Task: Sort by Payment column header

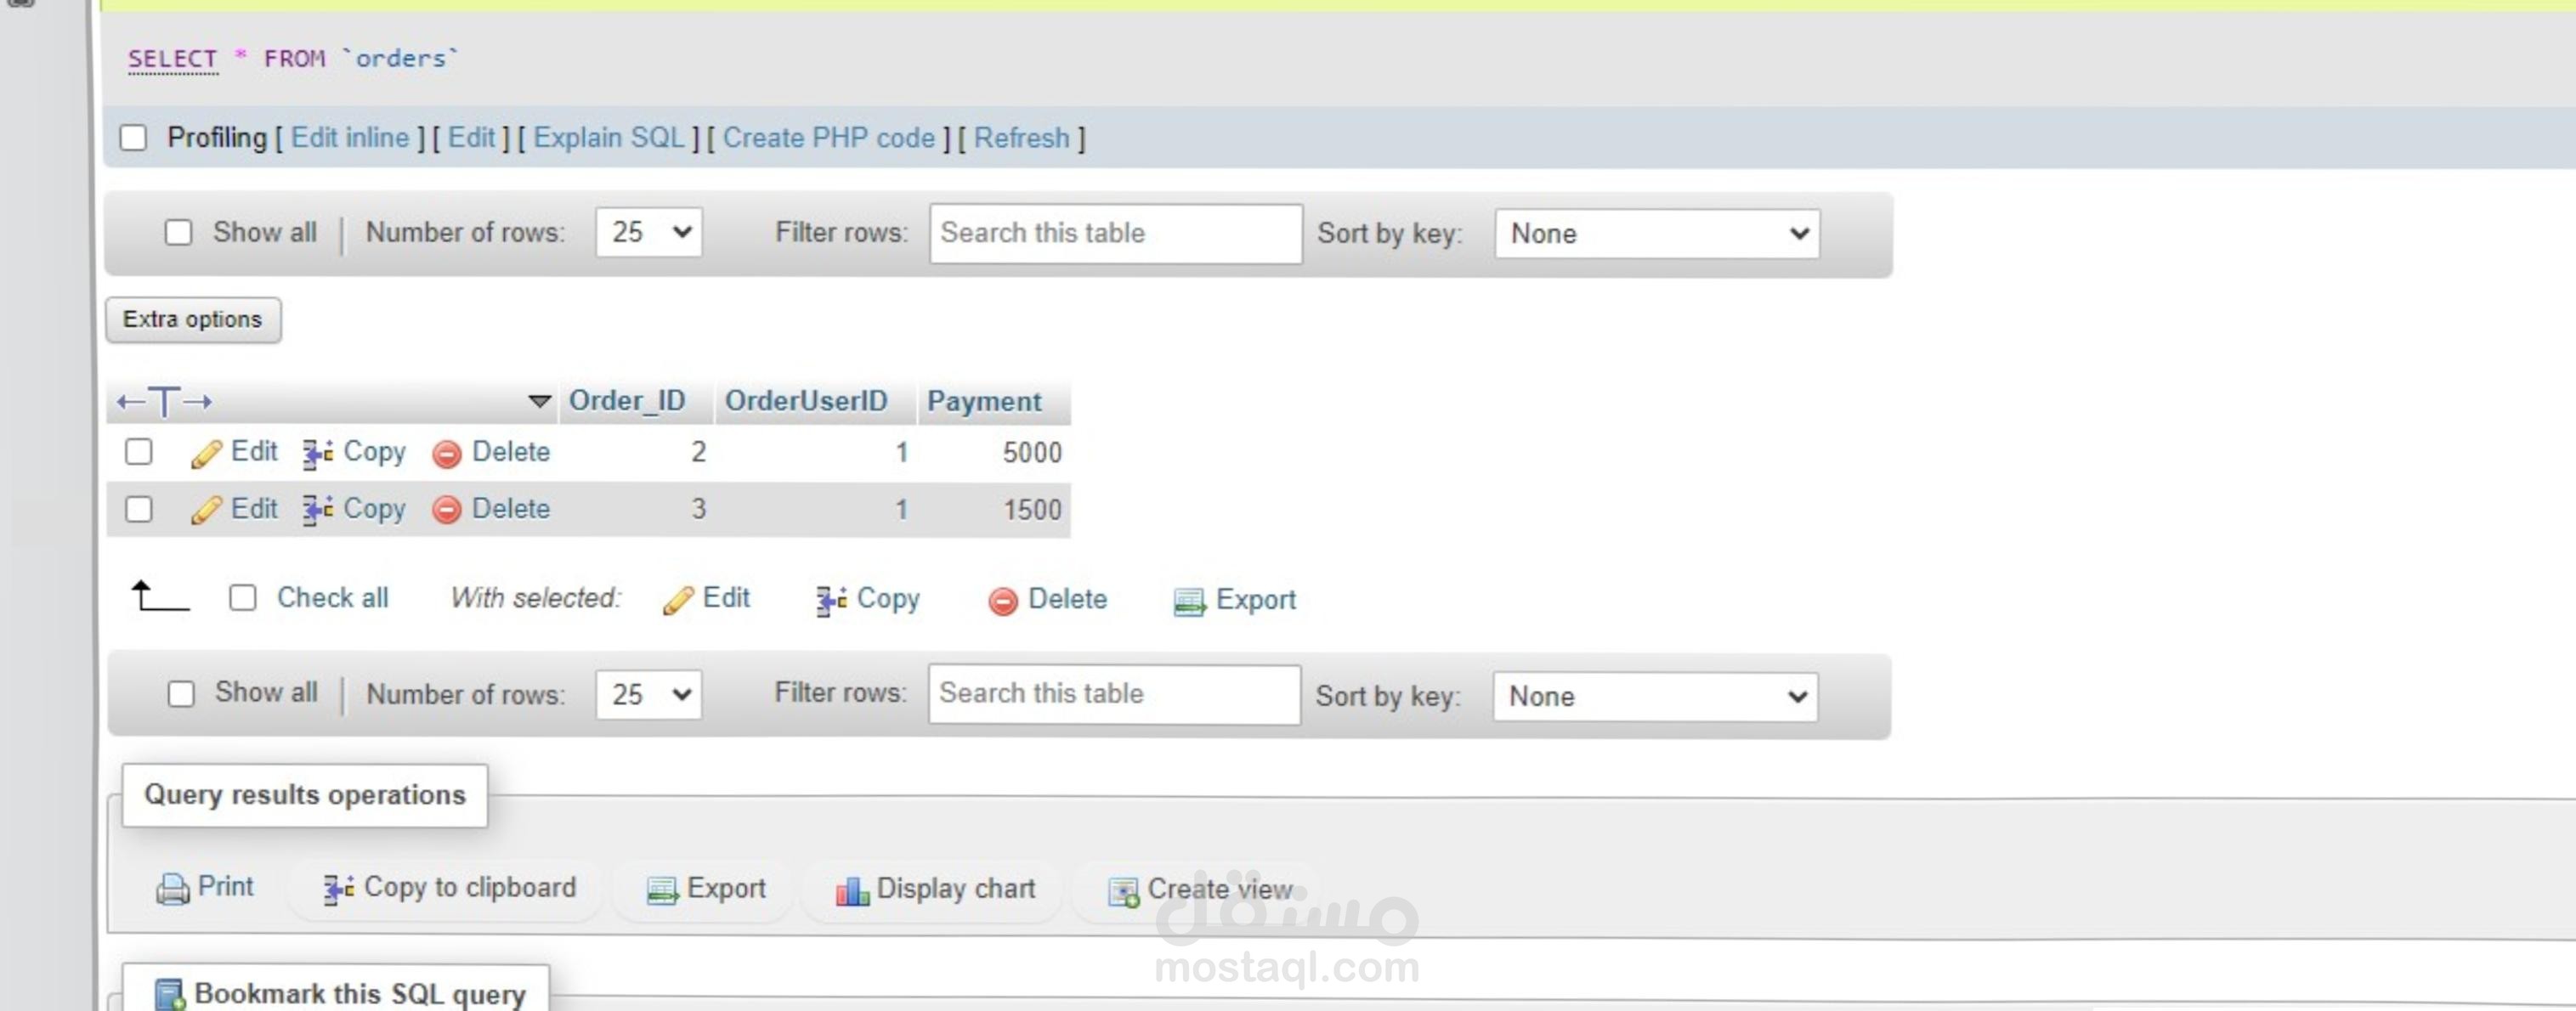Action: click(x=983, y=402)
